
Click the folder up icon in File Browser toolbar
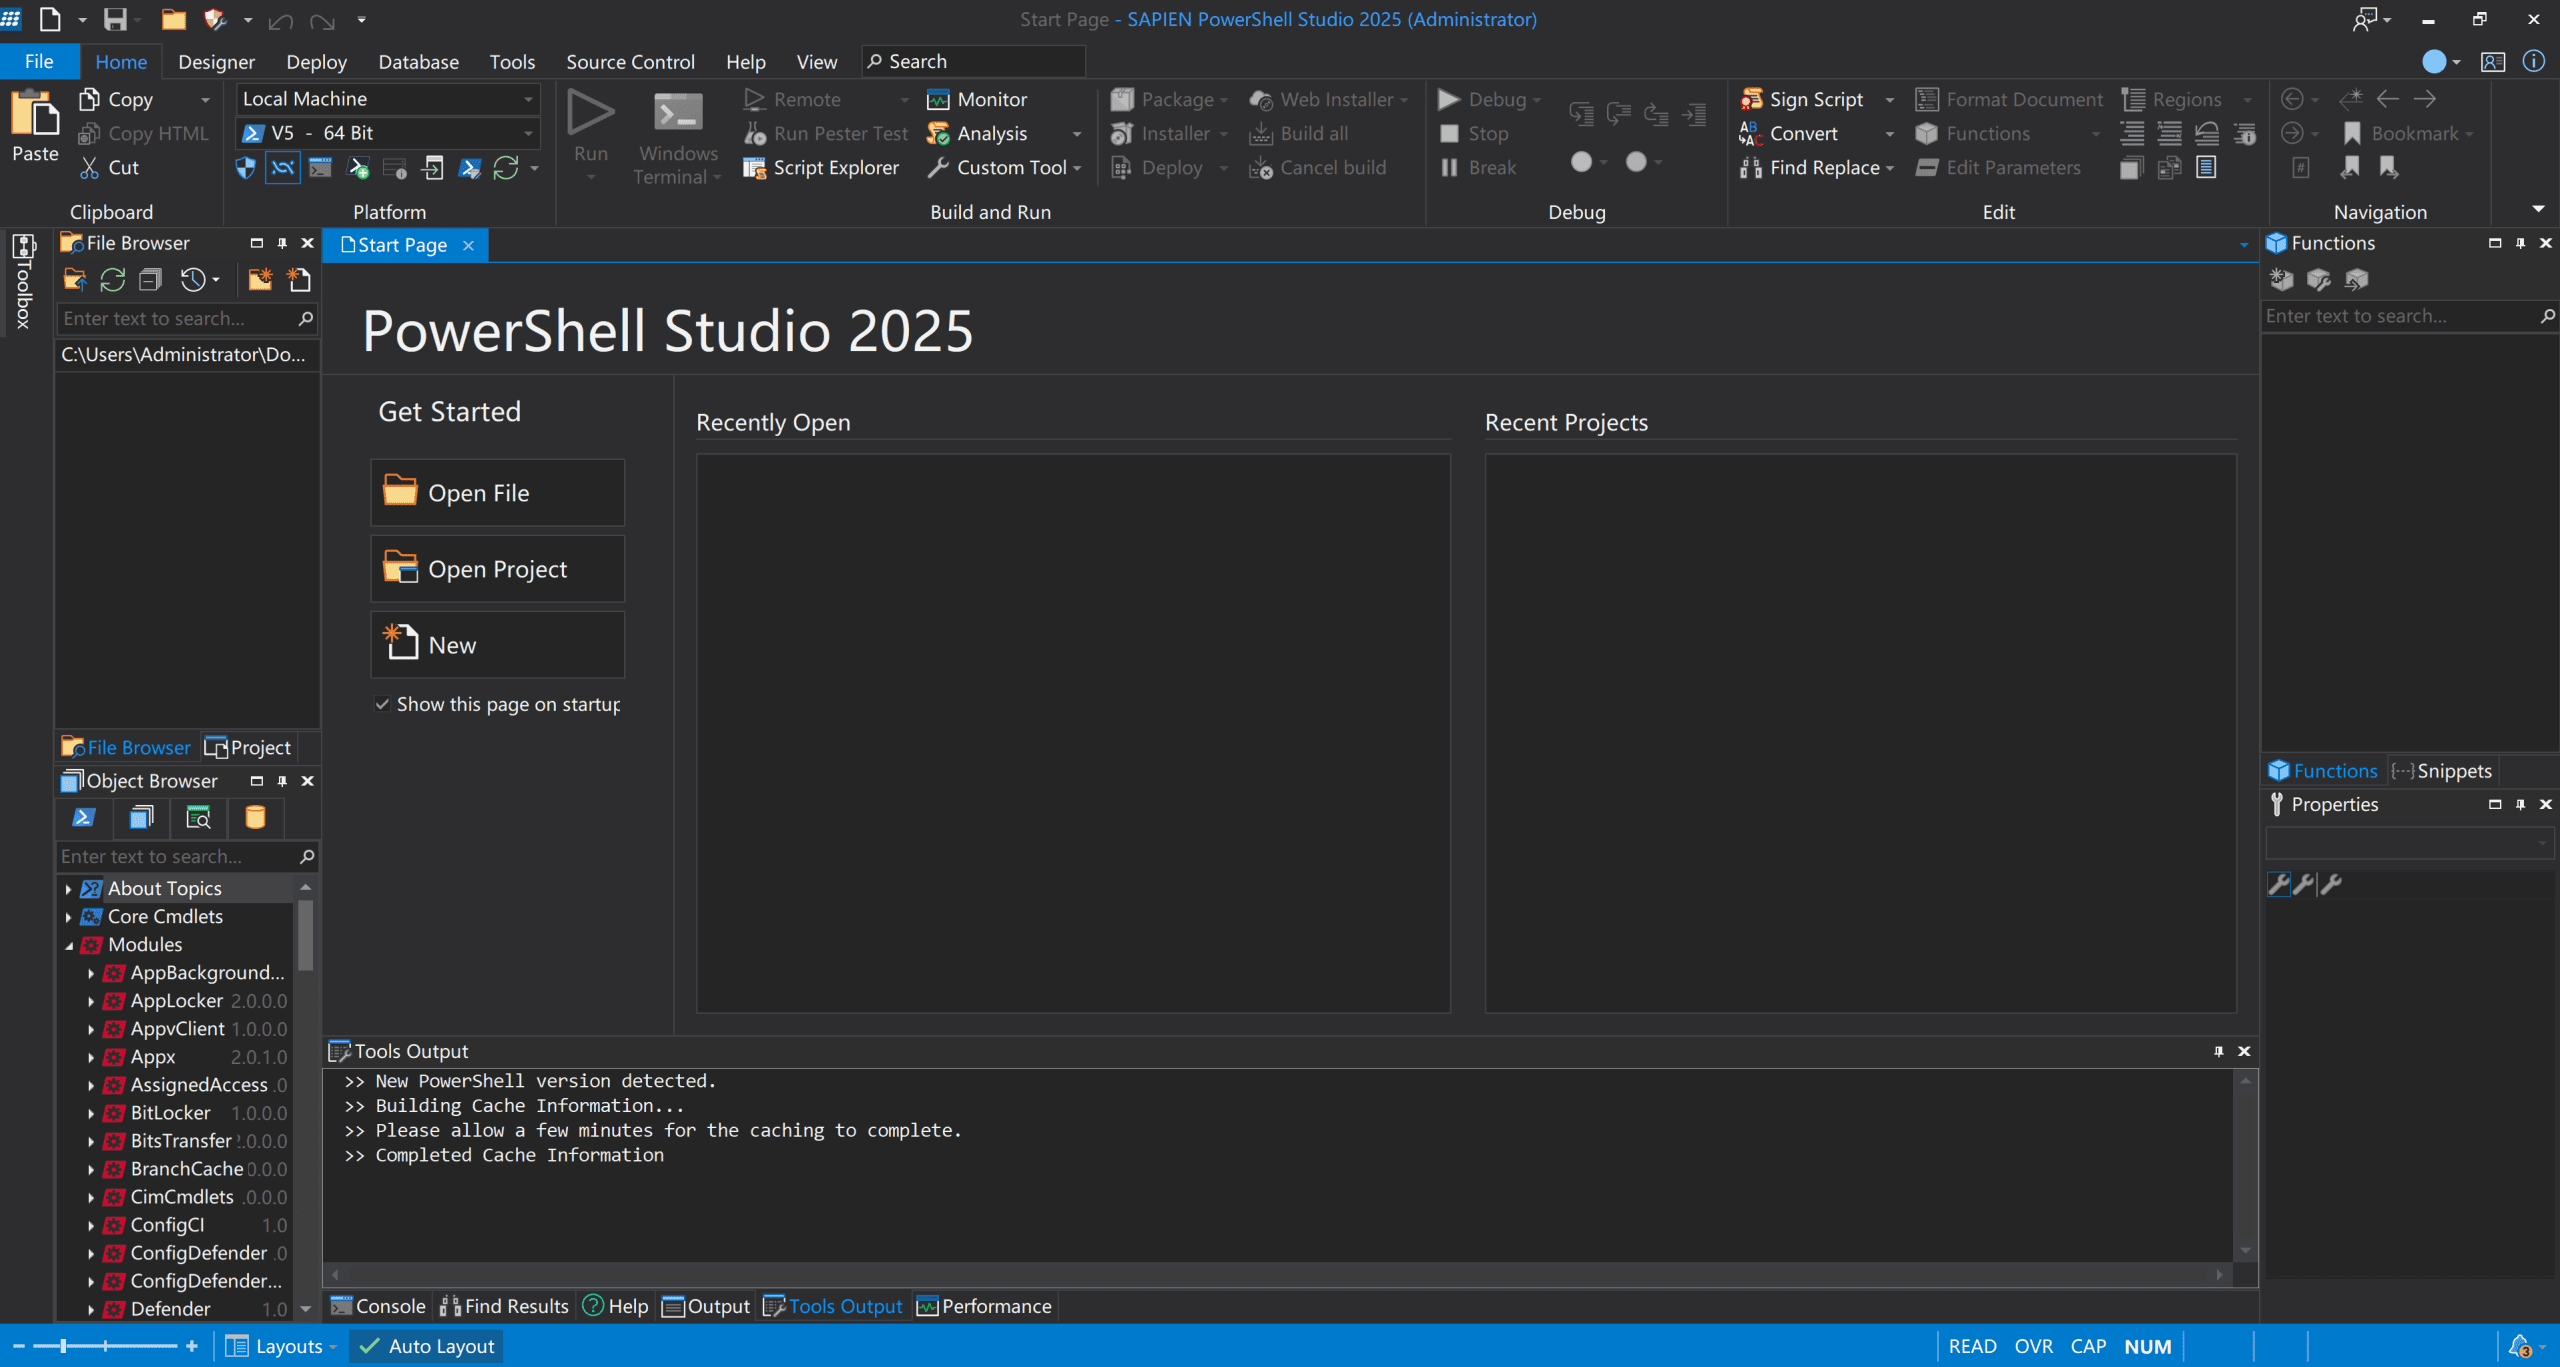point(74,280)
